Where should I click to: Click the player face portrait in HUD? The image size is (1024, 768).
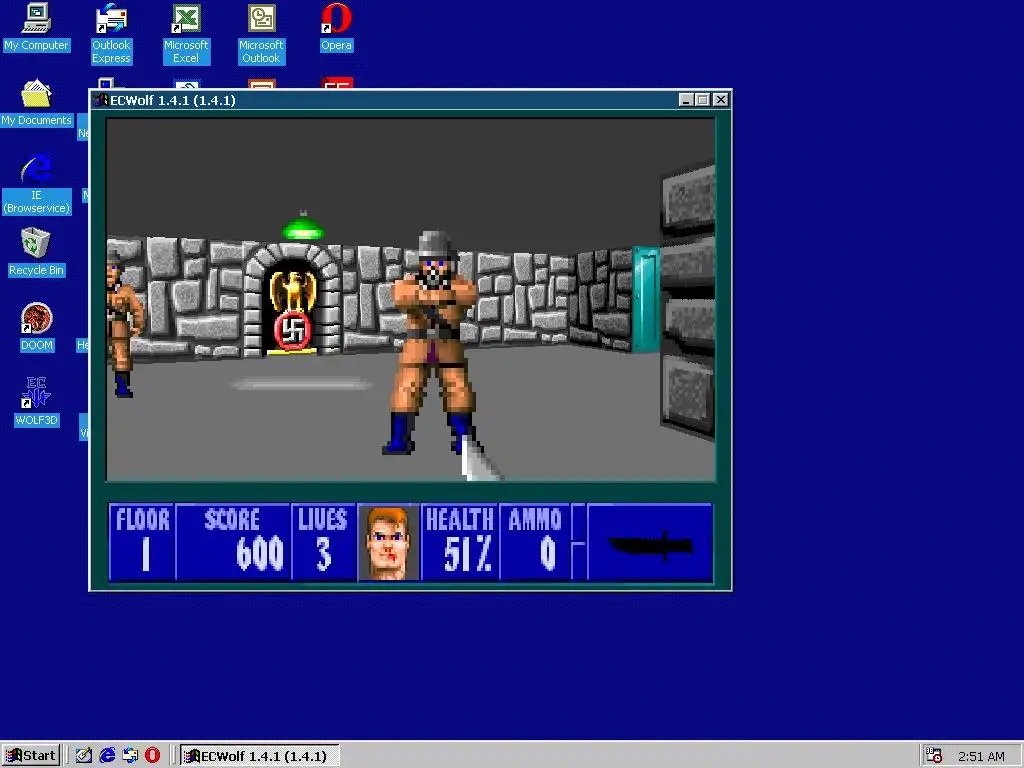[x=389, y=543]
